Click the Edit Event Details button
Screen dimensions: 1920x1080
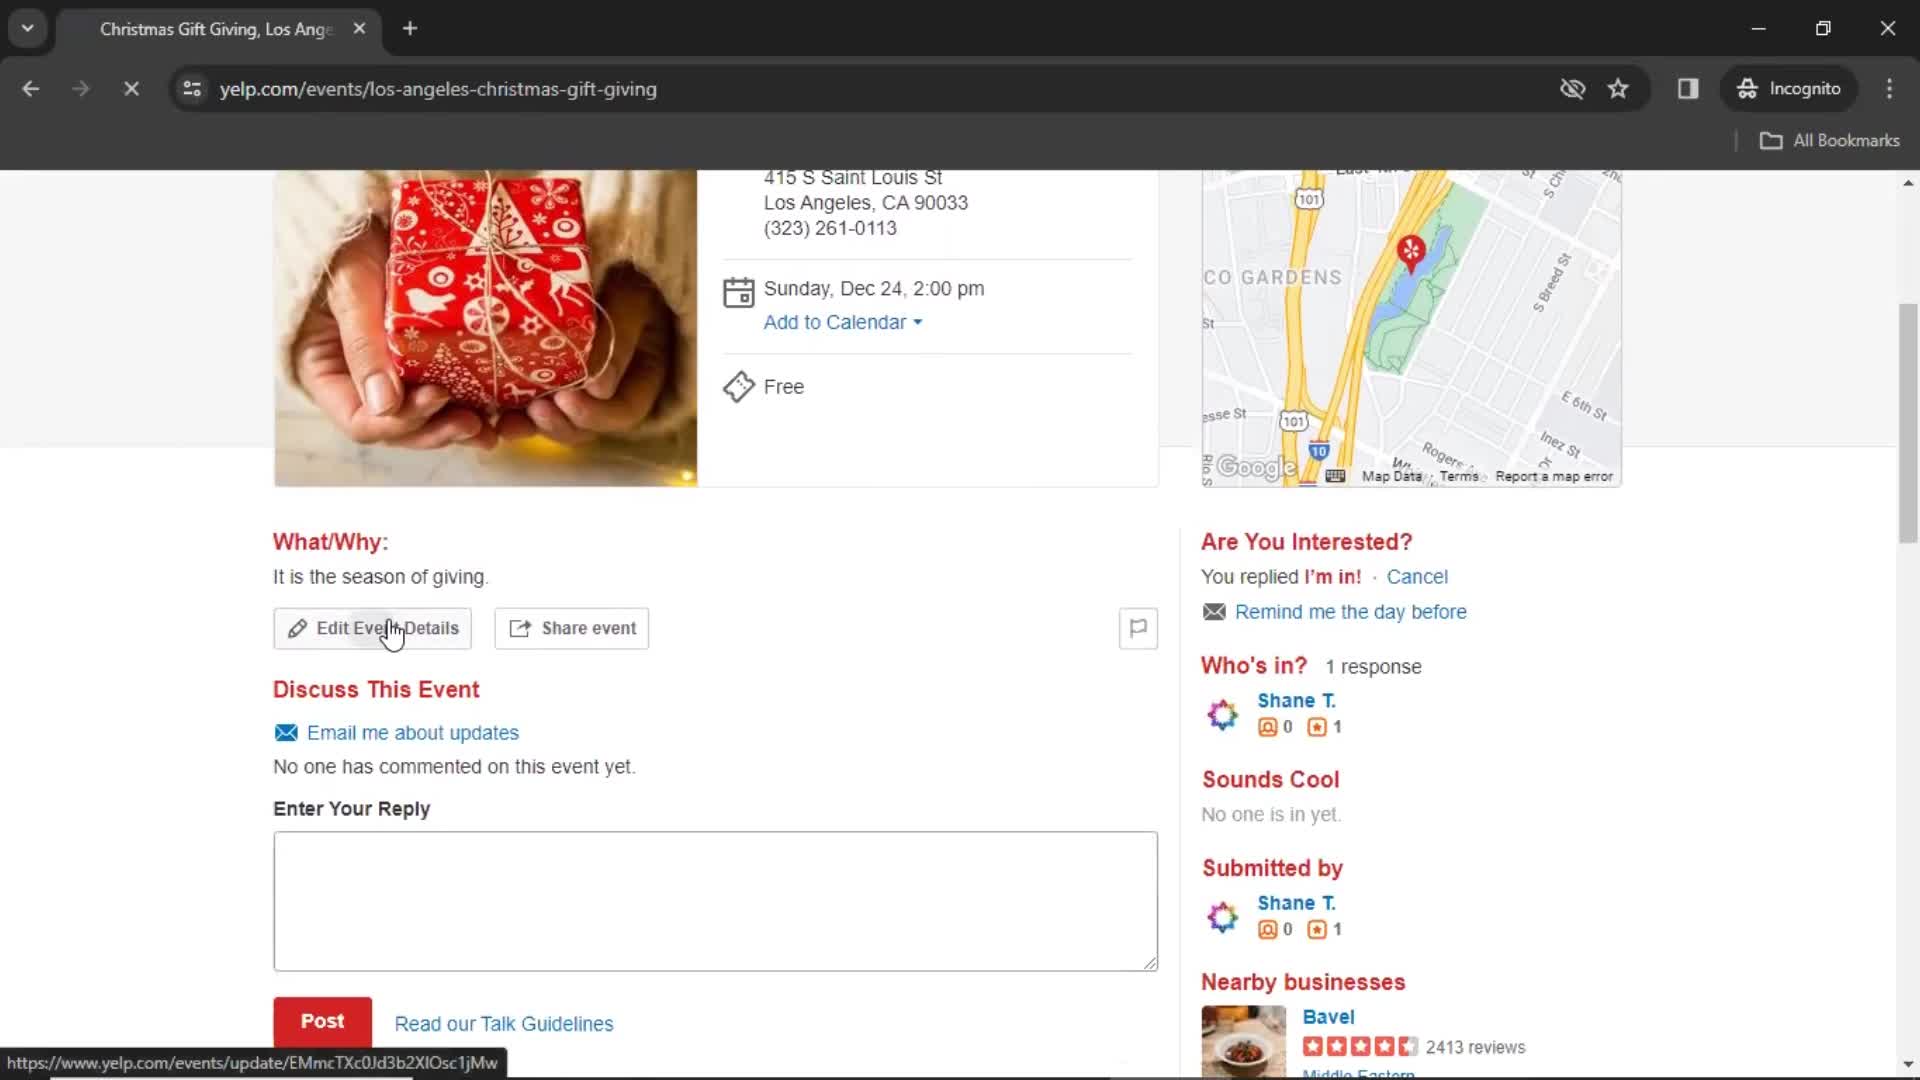pos(373,628)
